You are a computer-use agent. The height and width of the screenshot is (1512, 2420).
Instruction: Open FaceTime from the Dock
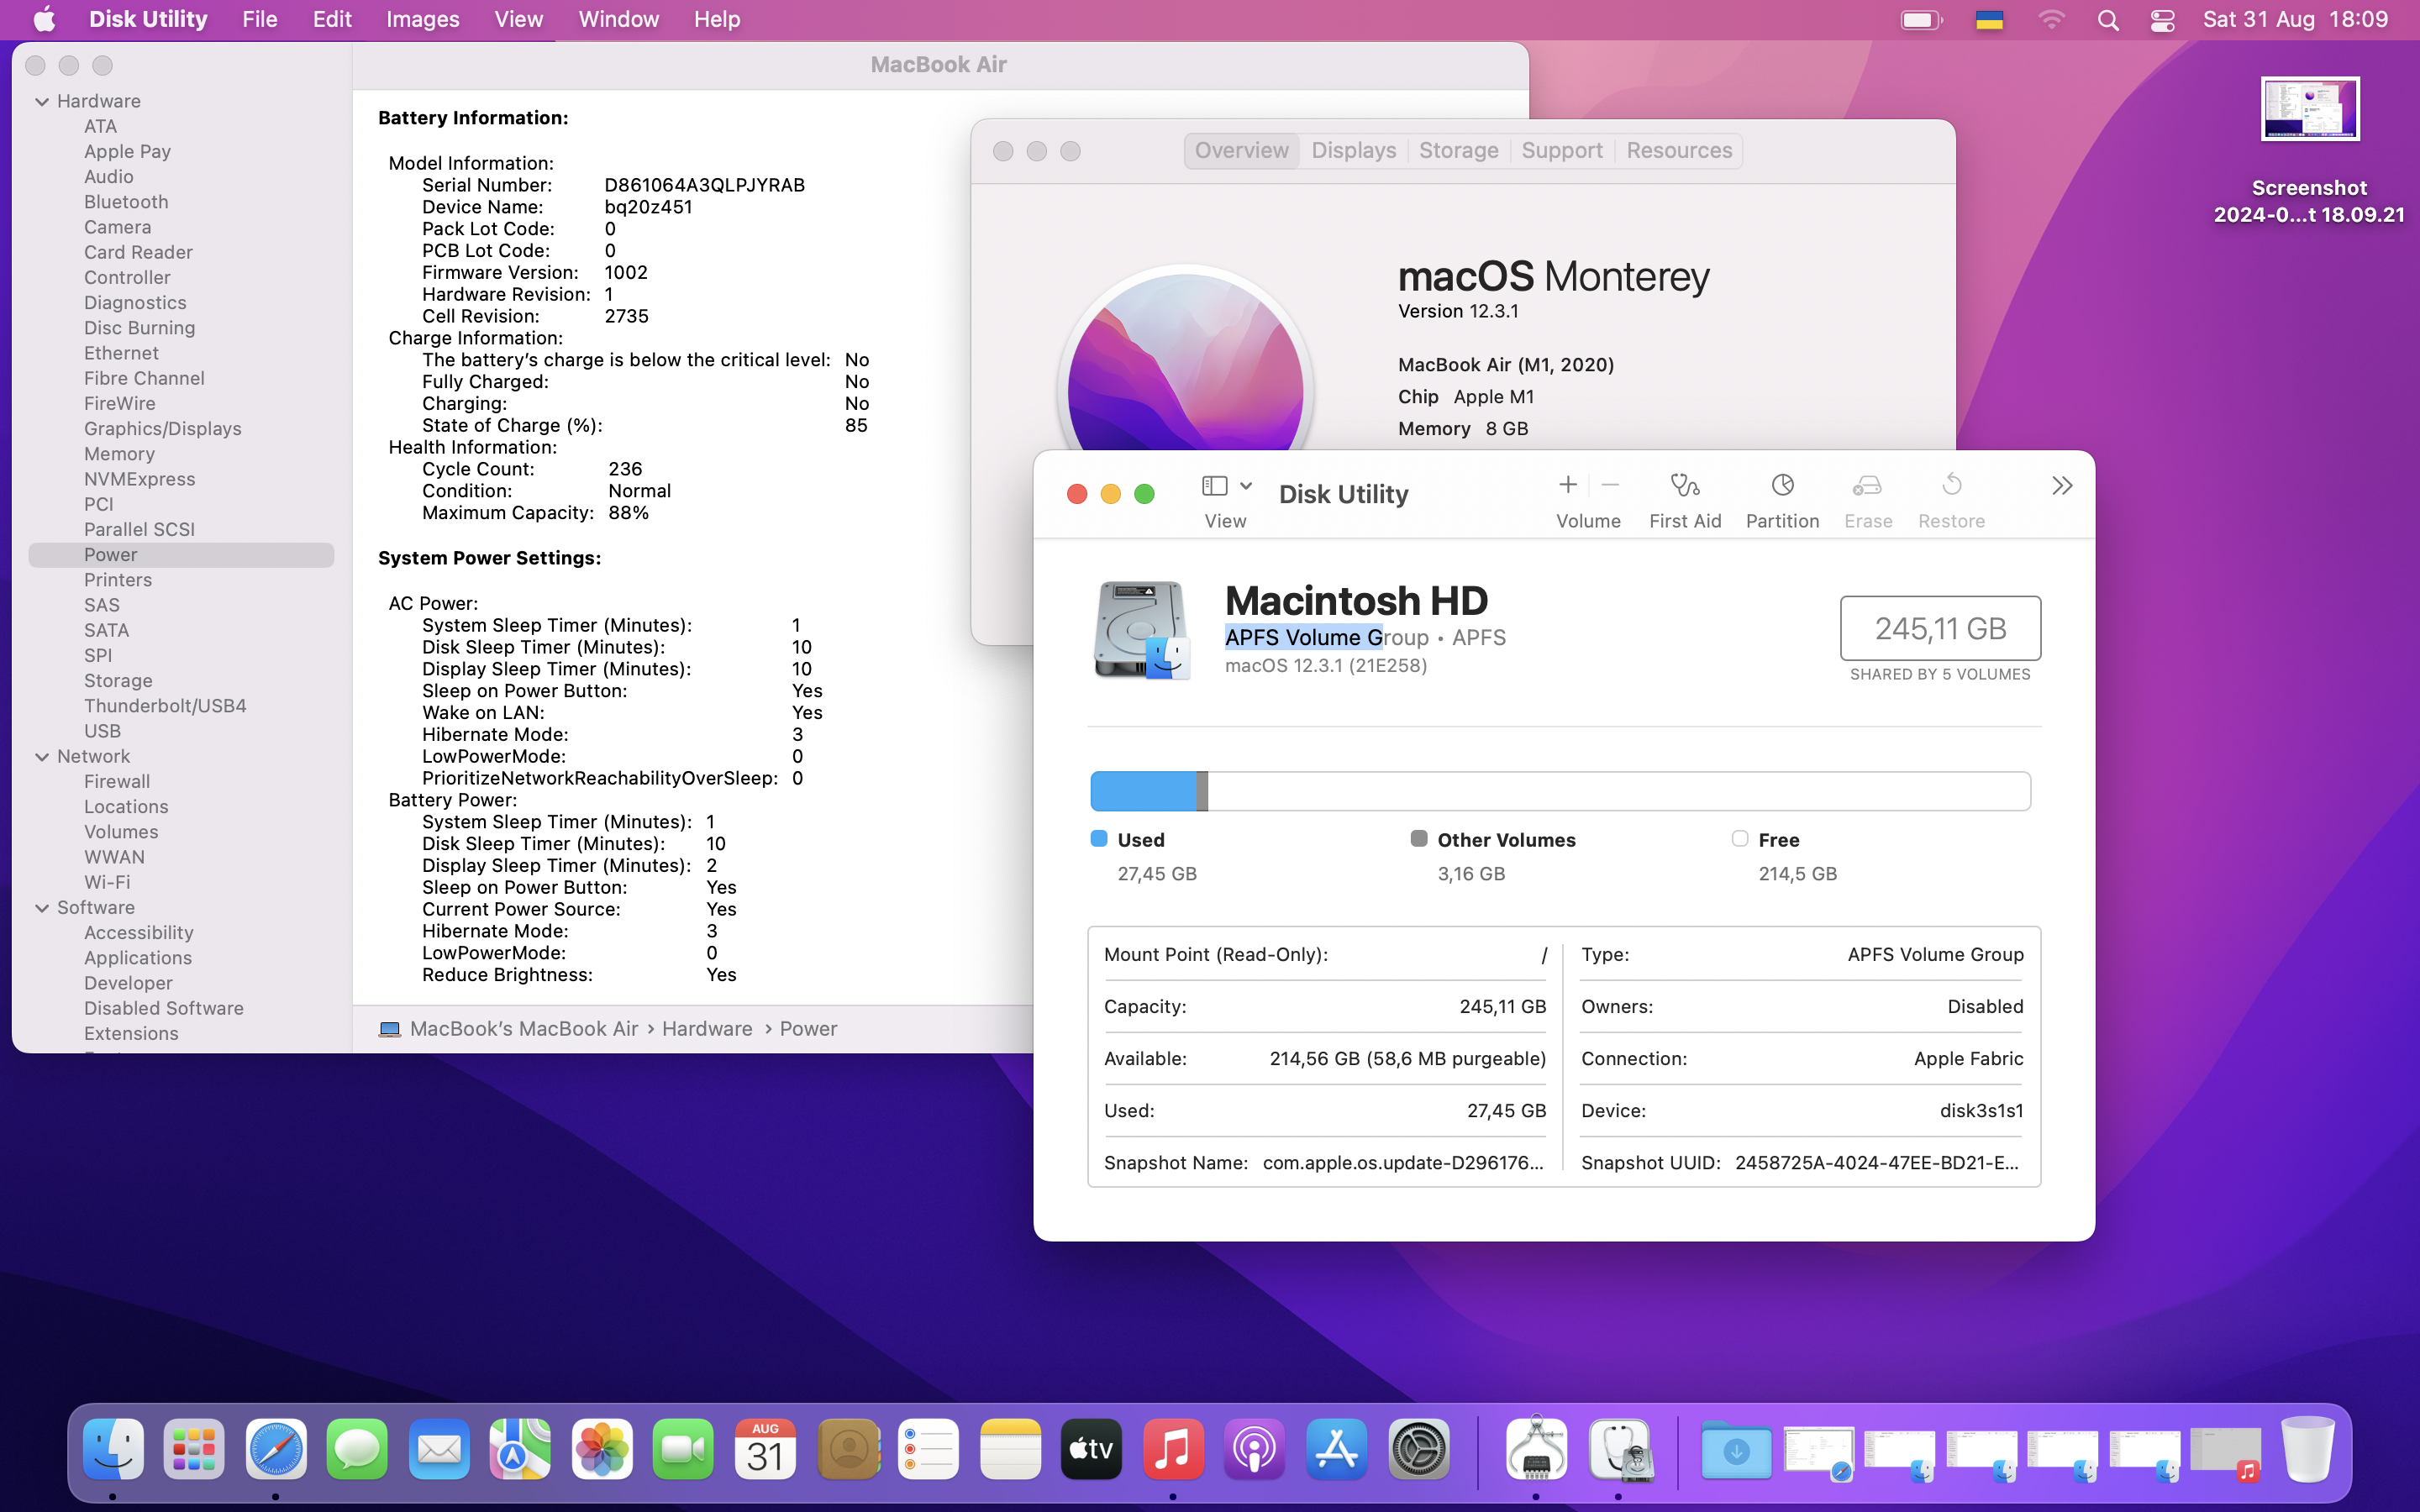click(683, 1448)
